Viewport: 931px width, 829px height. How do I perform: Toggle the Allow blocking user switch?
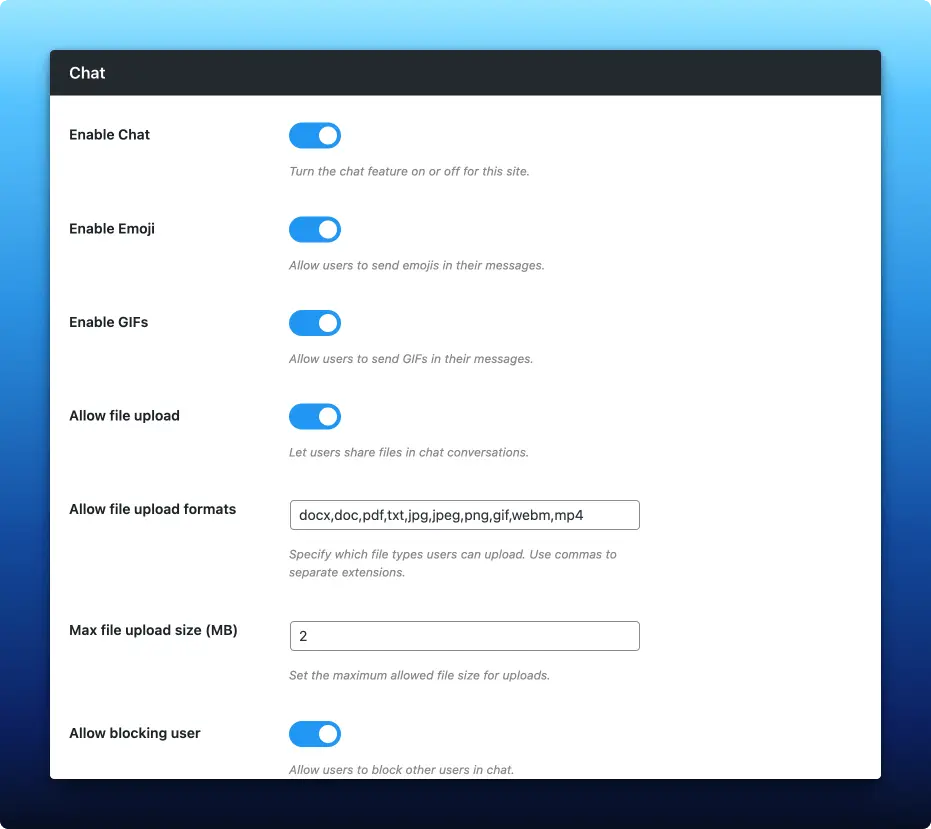pos(315,735)
